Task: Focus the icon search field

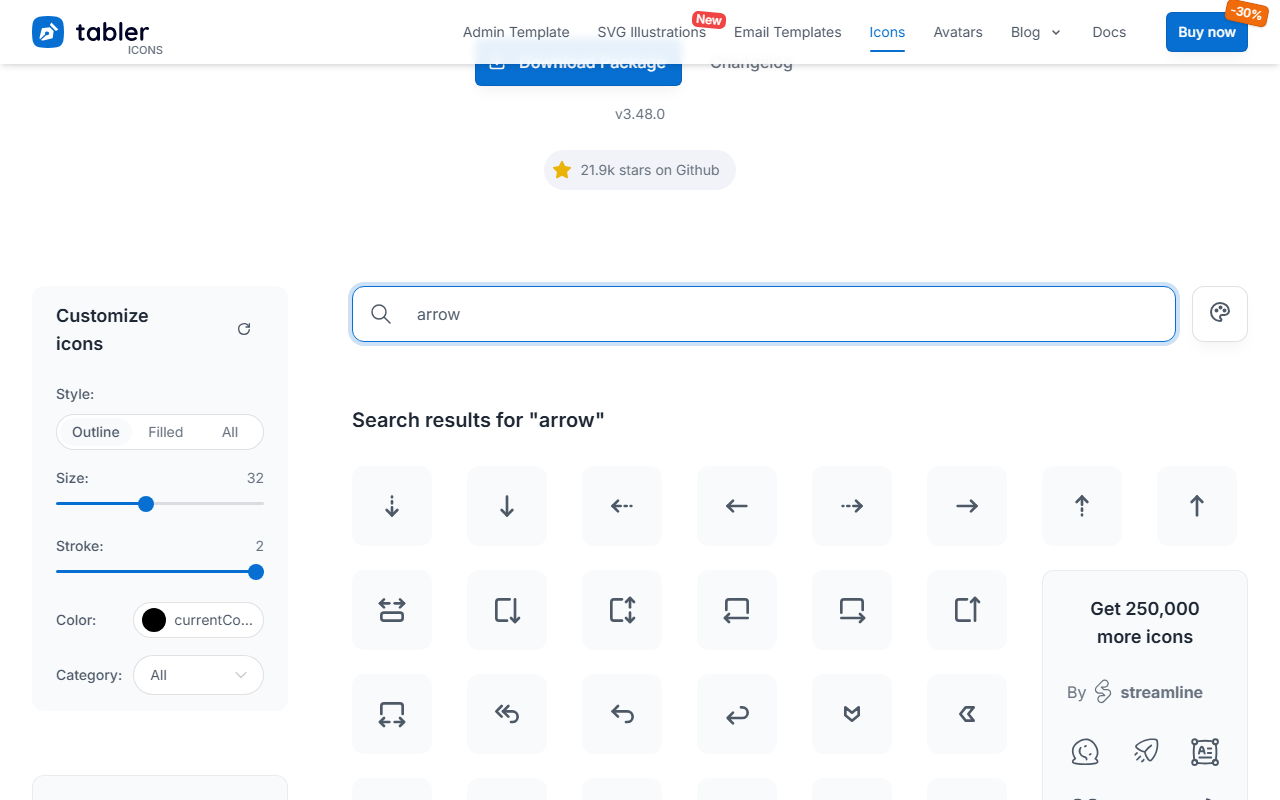Action: pos(764,314)
